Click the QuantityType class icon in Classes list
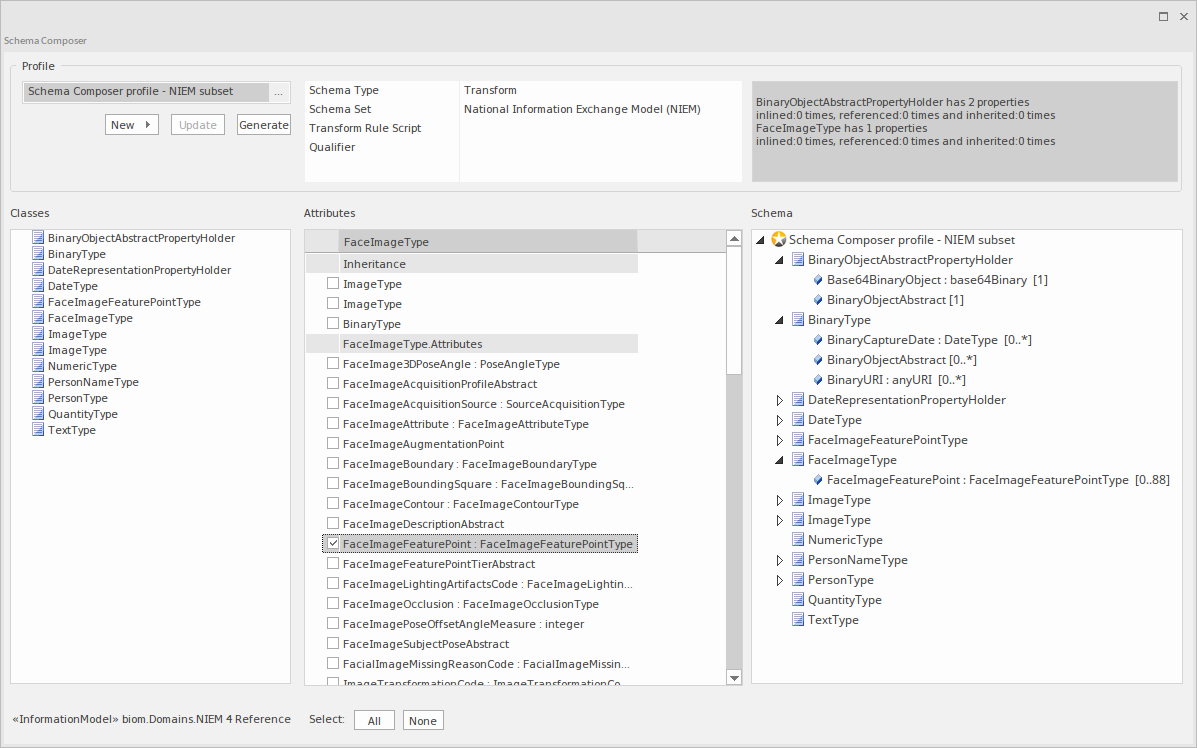1197x748 pixels. (x=38, y=414)
